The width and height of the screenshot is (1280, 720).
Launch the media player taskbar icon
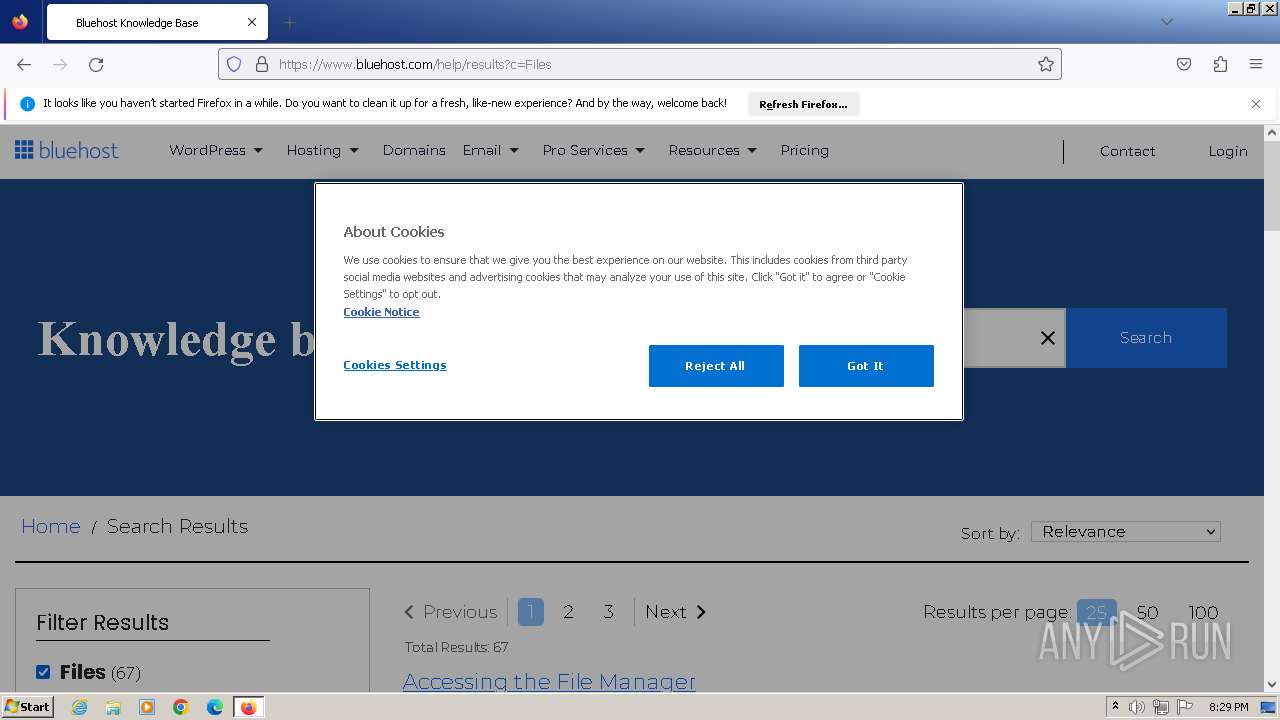pos(147,707)
